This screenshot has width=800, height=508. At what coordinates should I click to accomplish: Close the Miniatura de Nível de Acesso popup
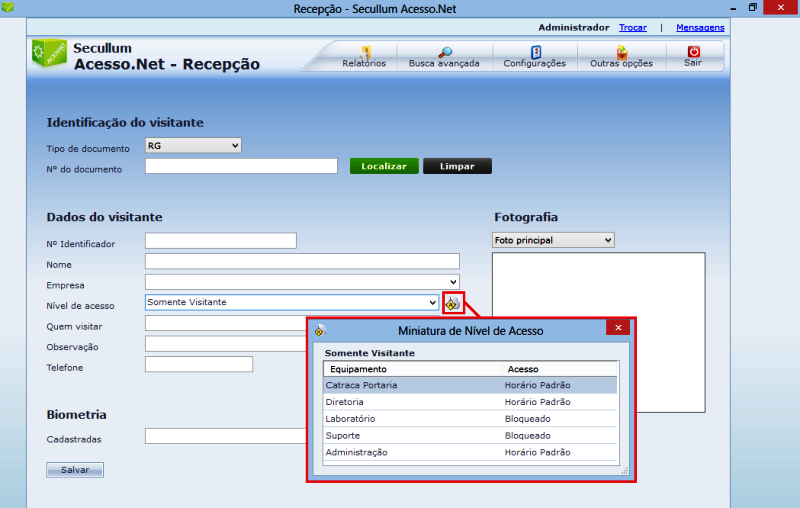pos(619,328)
